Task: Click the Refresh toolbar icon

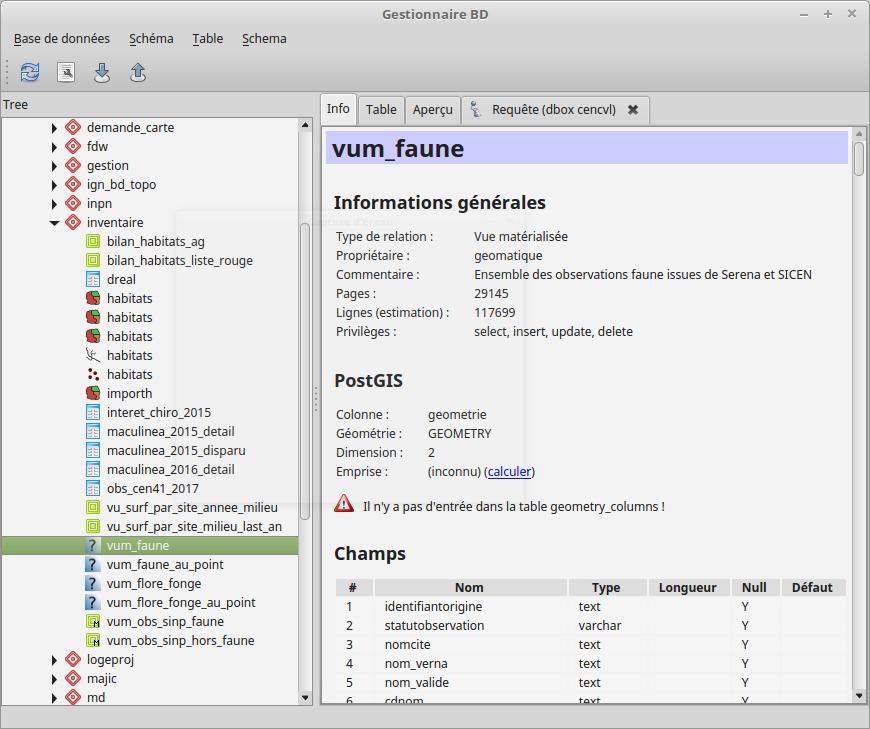Action: tap(30, 72)
